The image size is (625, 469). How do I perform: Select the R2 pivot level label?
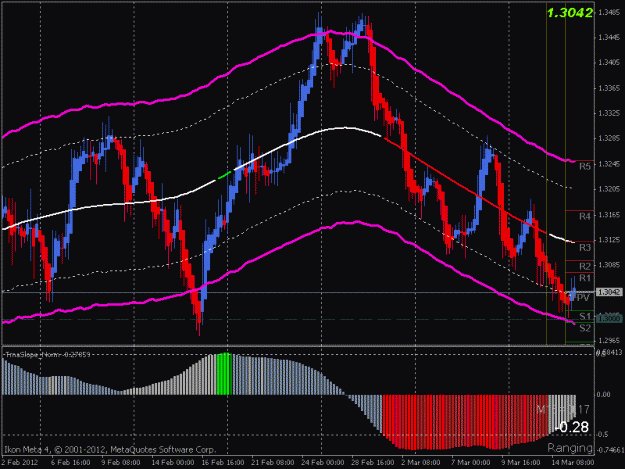(585, 266)
